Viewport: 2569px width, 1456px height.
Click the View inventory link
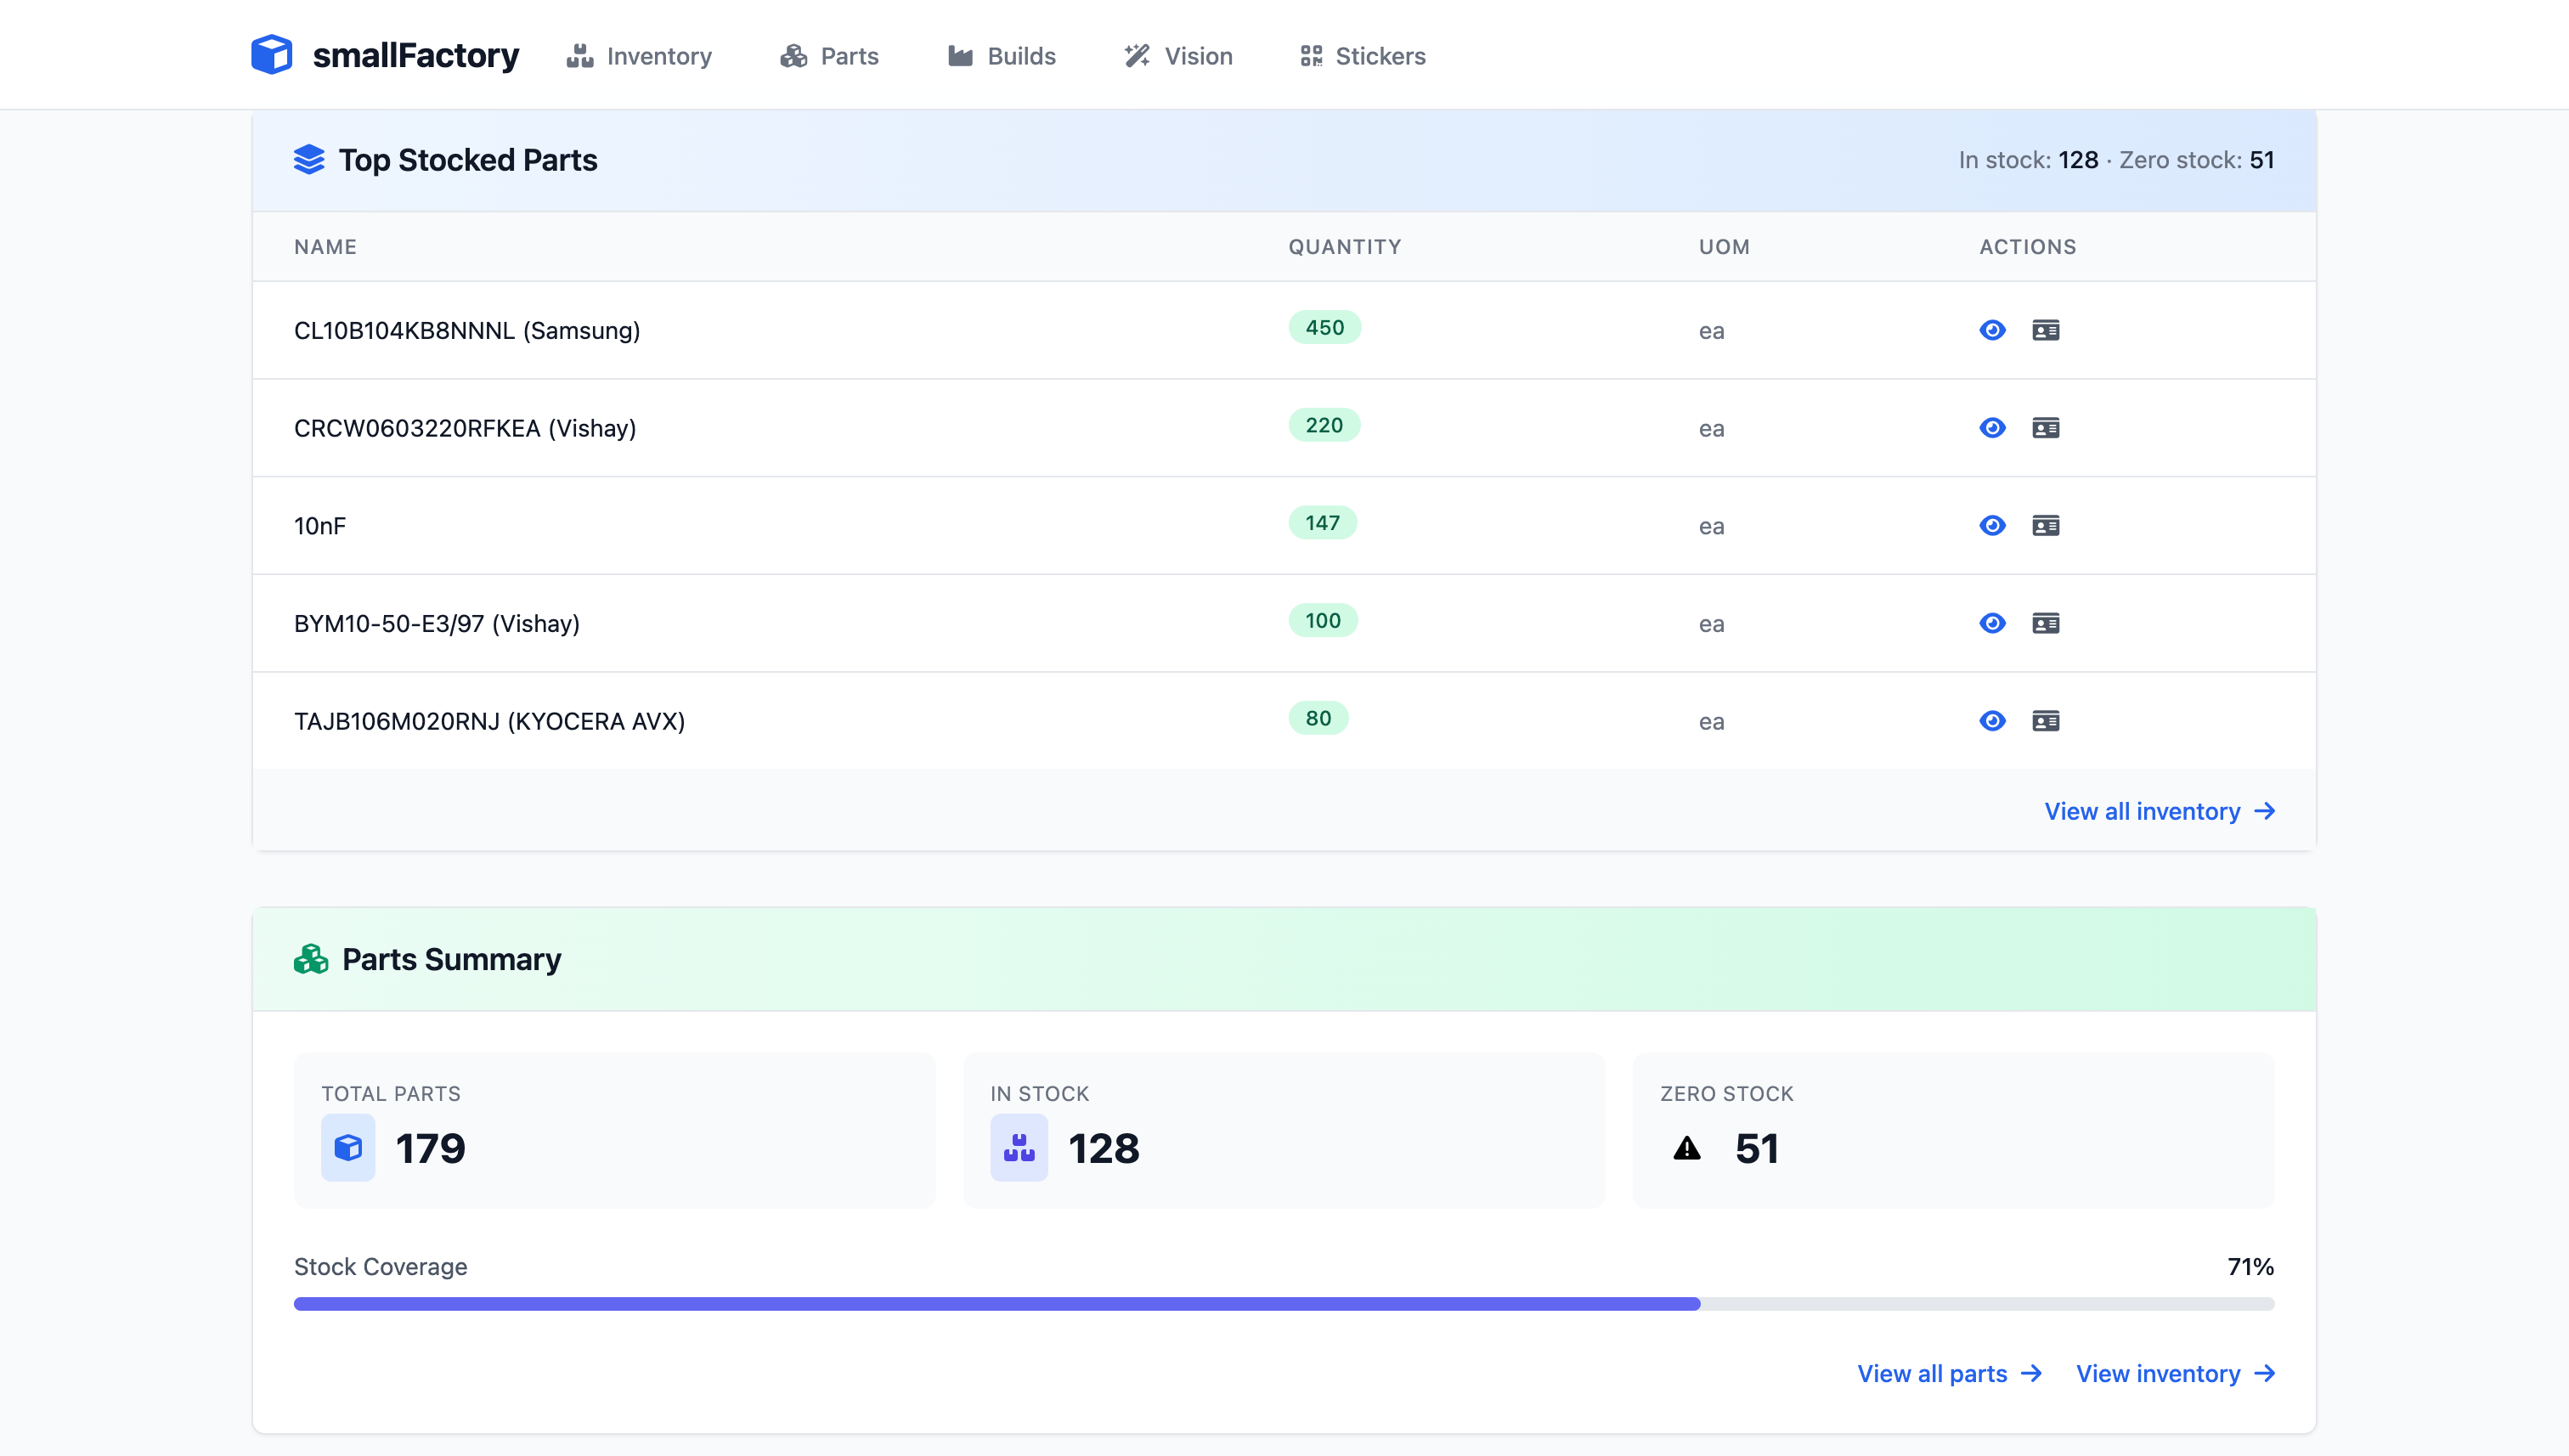(x=2175, y=1373)
